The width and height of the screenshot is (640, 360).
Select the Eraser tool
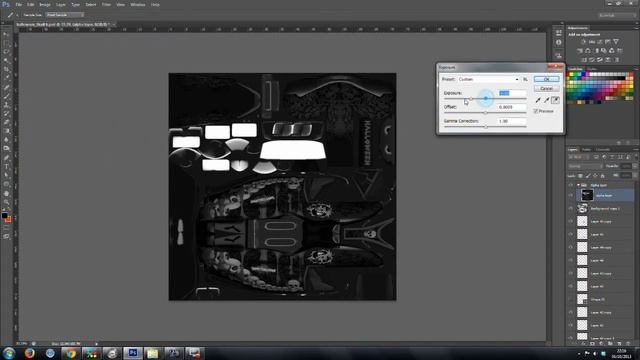[x=6, y=122]
